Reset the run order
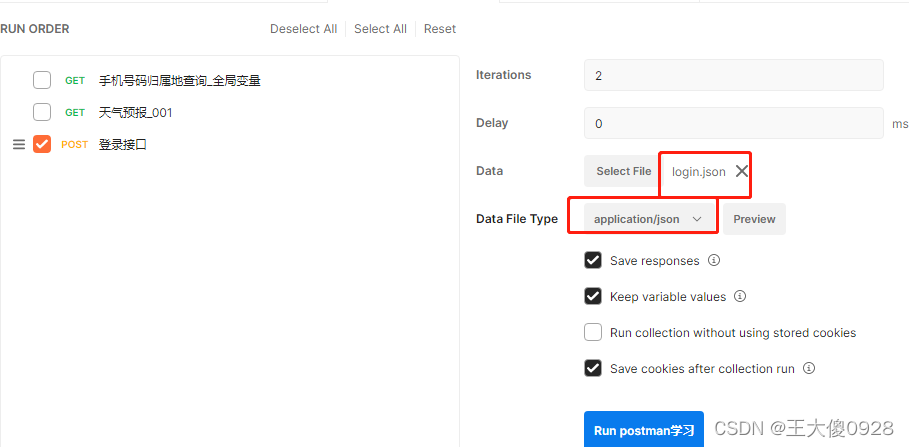909x447 pixels. (439, 29)
